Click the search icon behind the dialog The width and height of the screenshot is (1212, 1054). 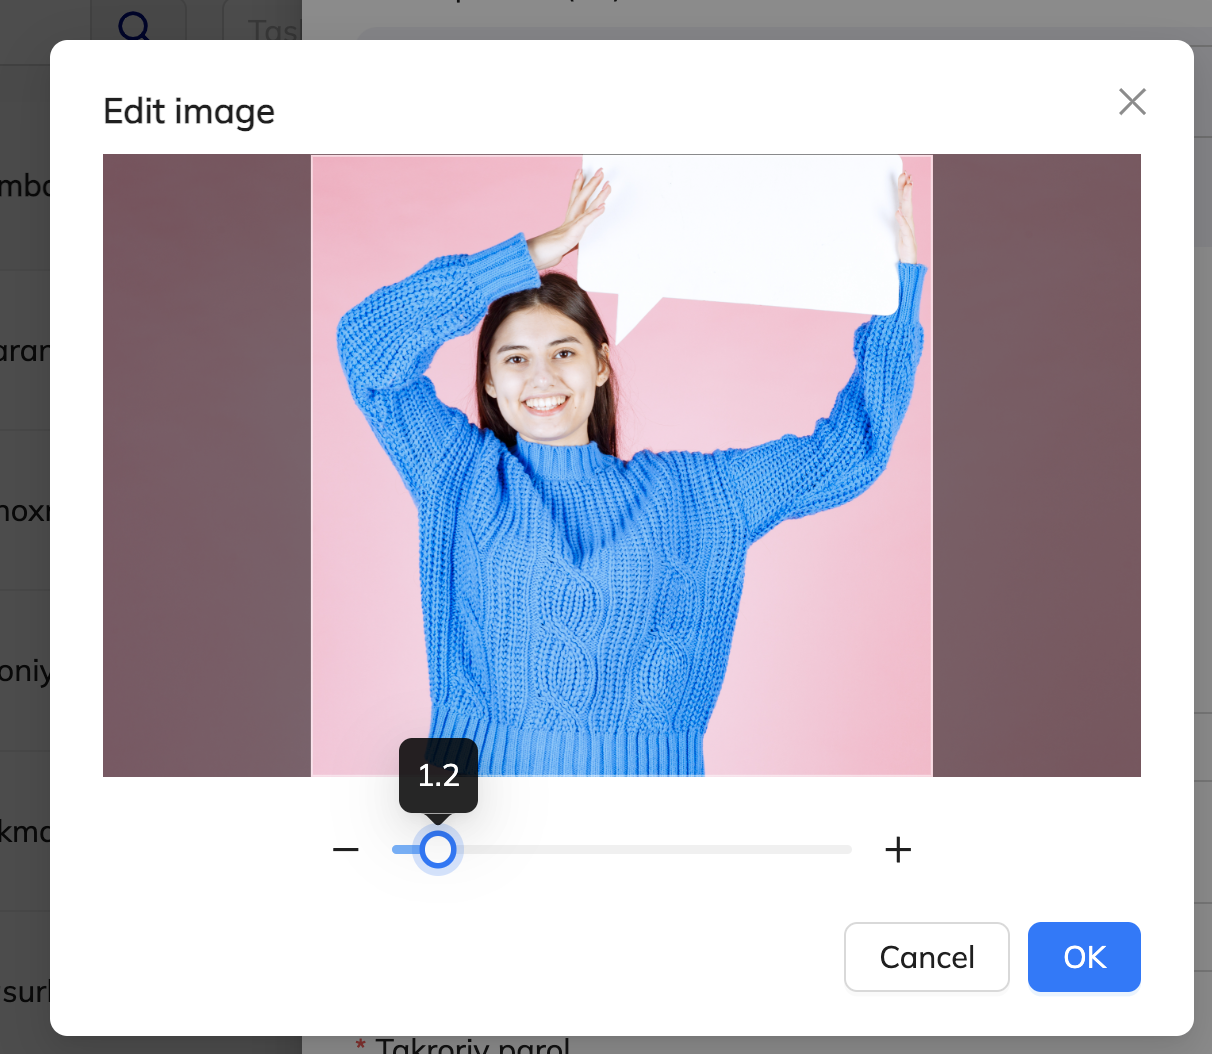tap(134, 24)
